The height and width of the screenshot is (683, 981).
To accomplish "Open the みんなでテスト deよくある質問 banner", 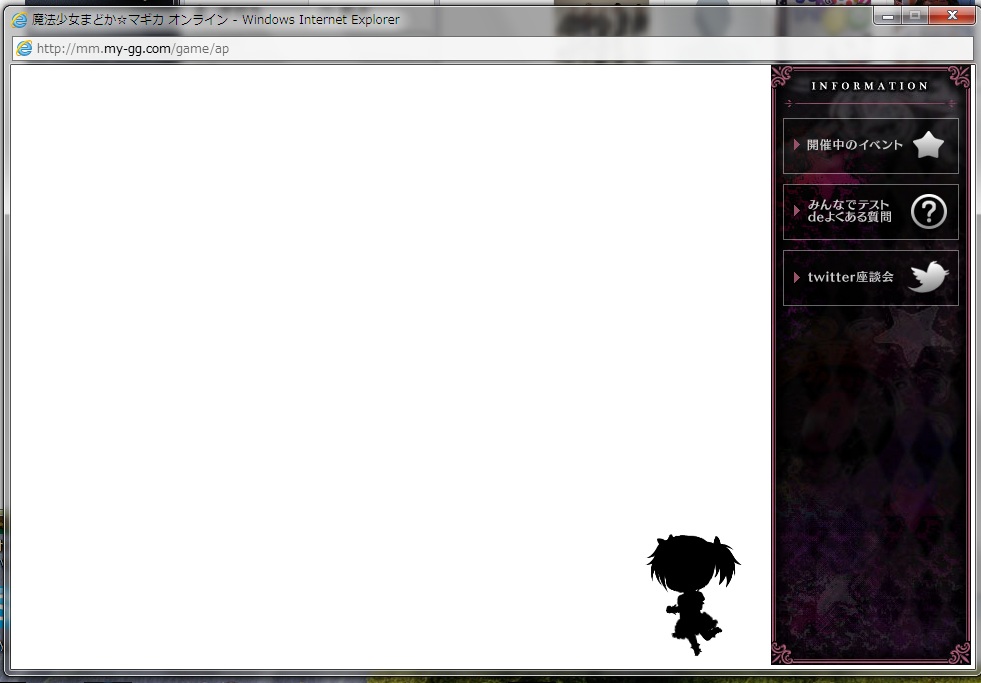I will pyautogui.click(x=870, y=211).
